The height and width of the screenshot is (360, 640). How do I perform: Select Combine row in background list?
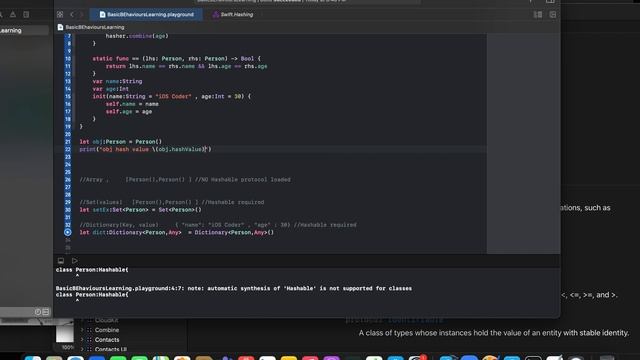pos(107,330)
